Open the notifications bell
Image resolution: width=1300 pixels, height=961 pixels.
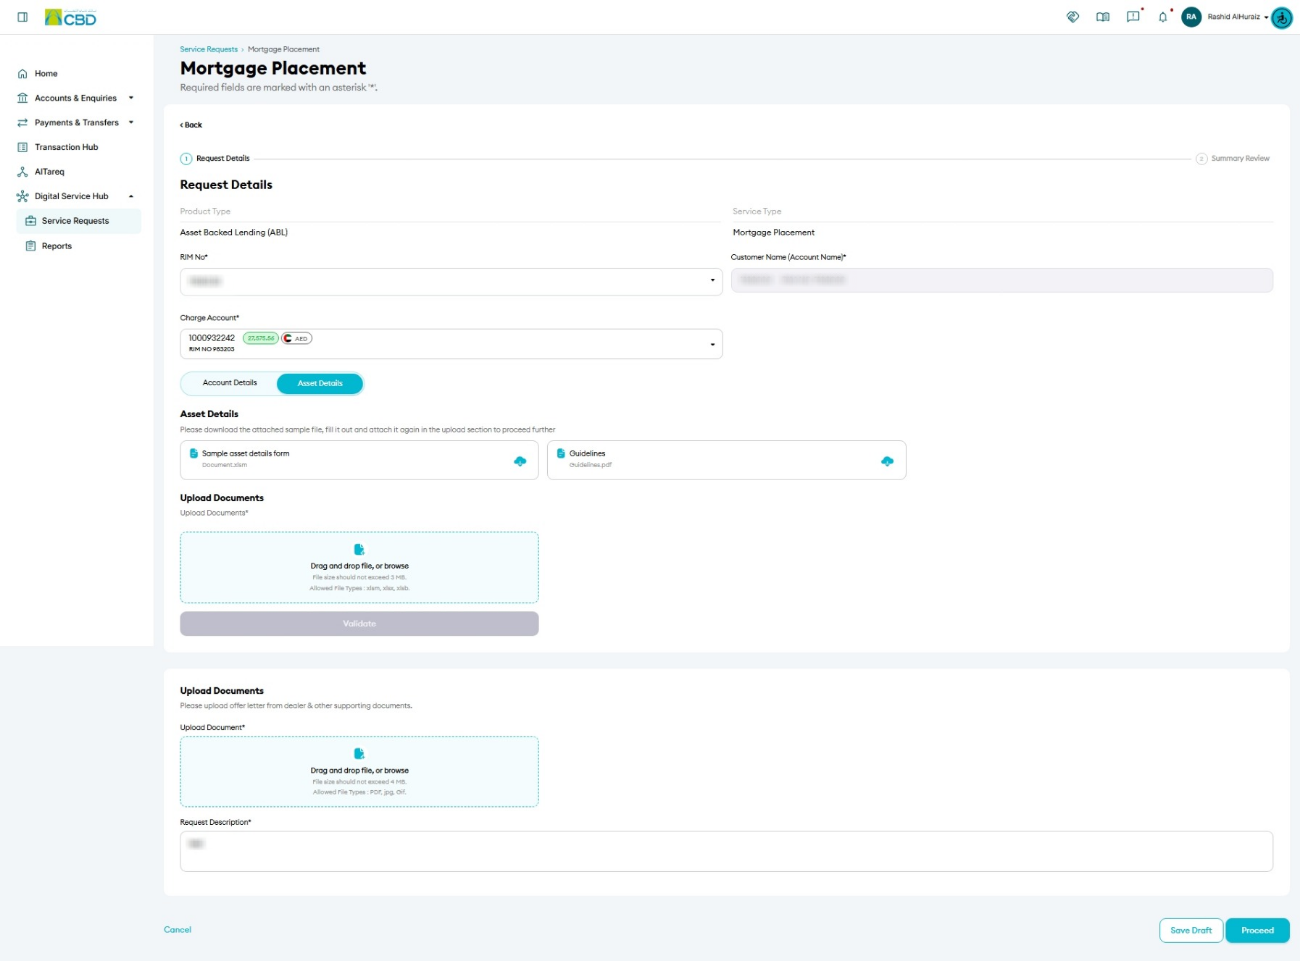tap(1163, 17)
